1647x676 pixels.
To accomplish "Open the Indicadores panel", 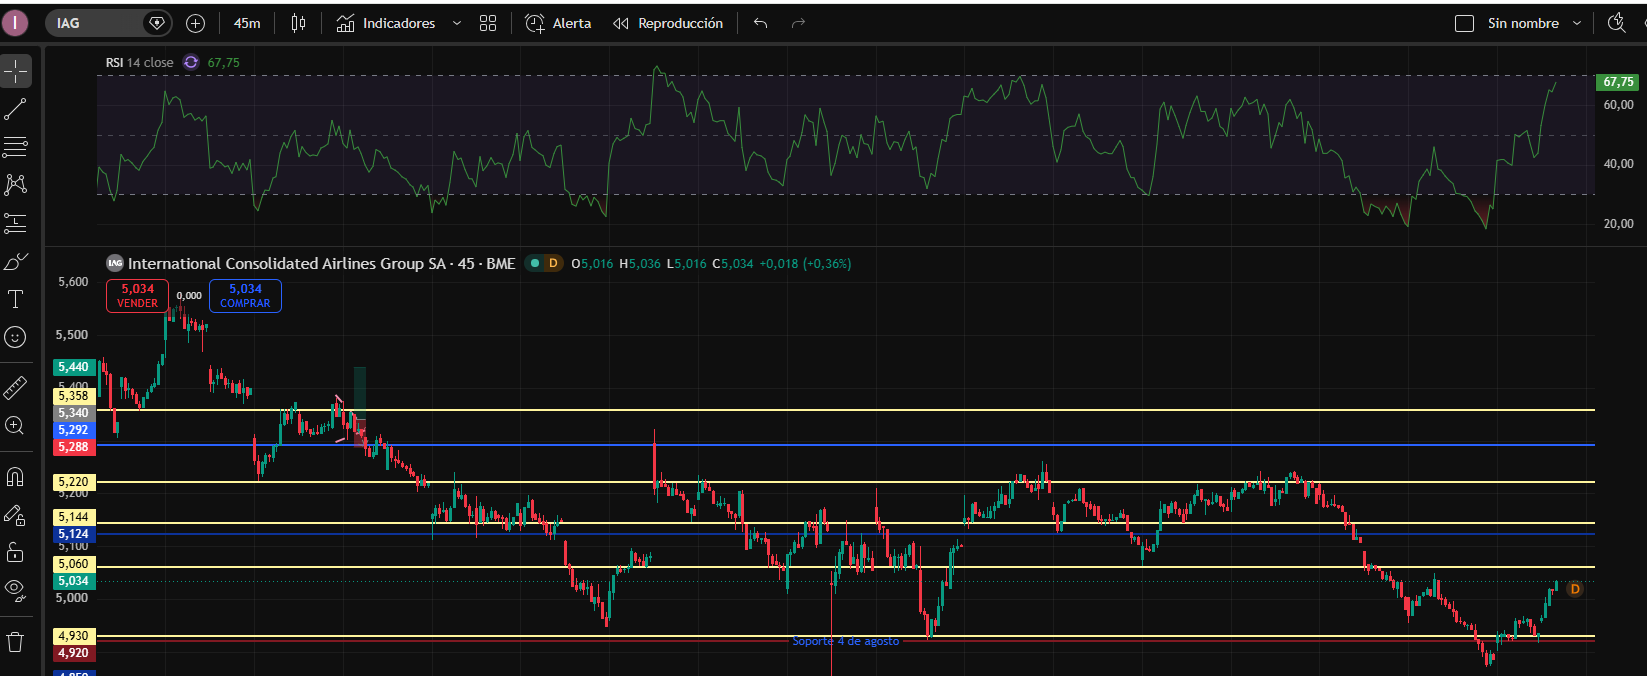I will pos(386,23).
